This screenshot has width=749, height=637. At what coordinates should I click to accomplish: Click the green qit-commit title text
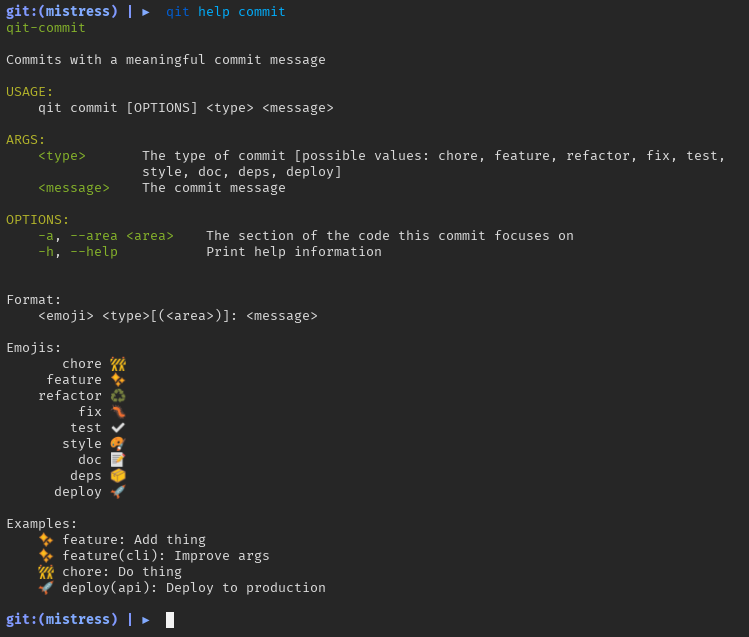[46, 28]
